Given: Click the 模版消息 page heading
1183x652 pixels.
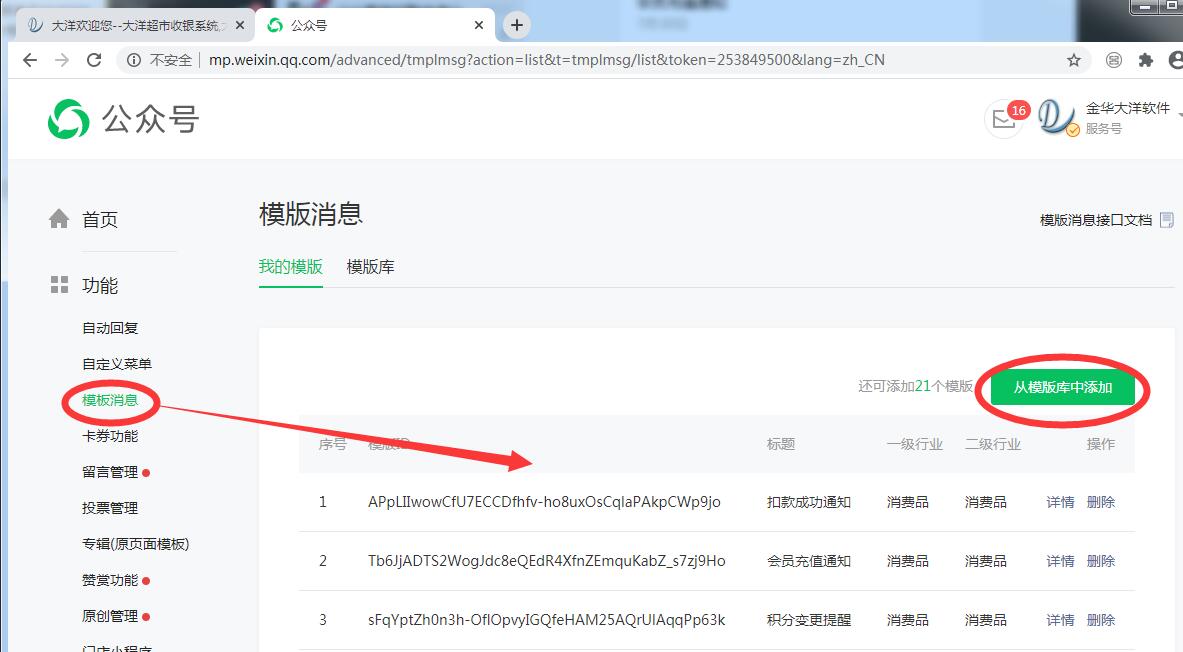Looking at the screenshot, I should [x=311, y=214].
